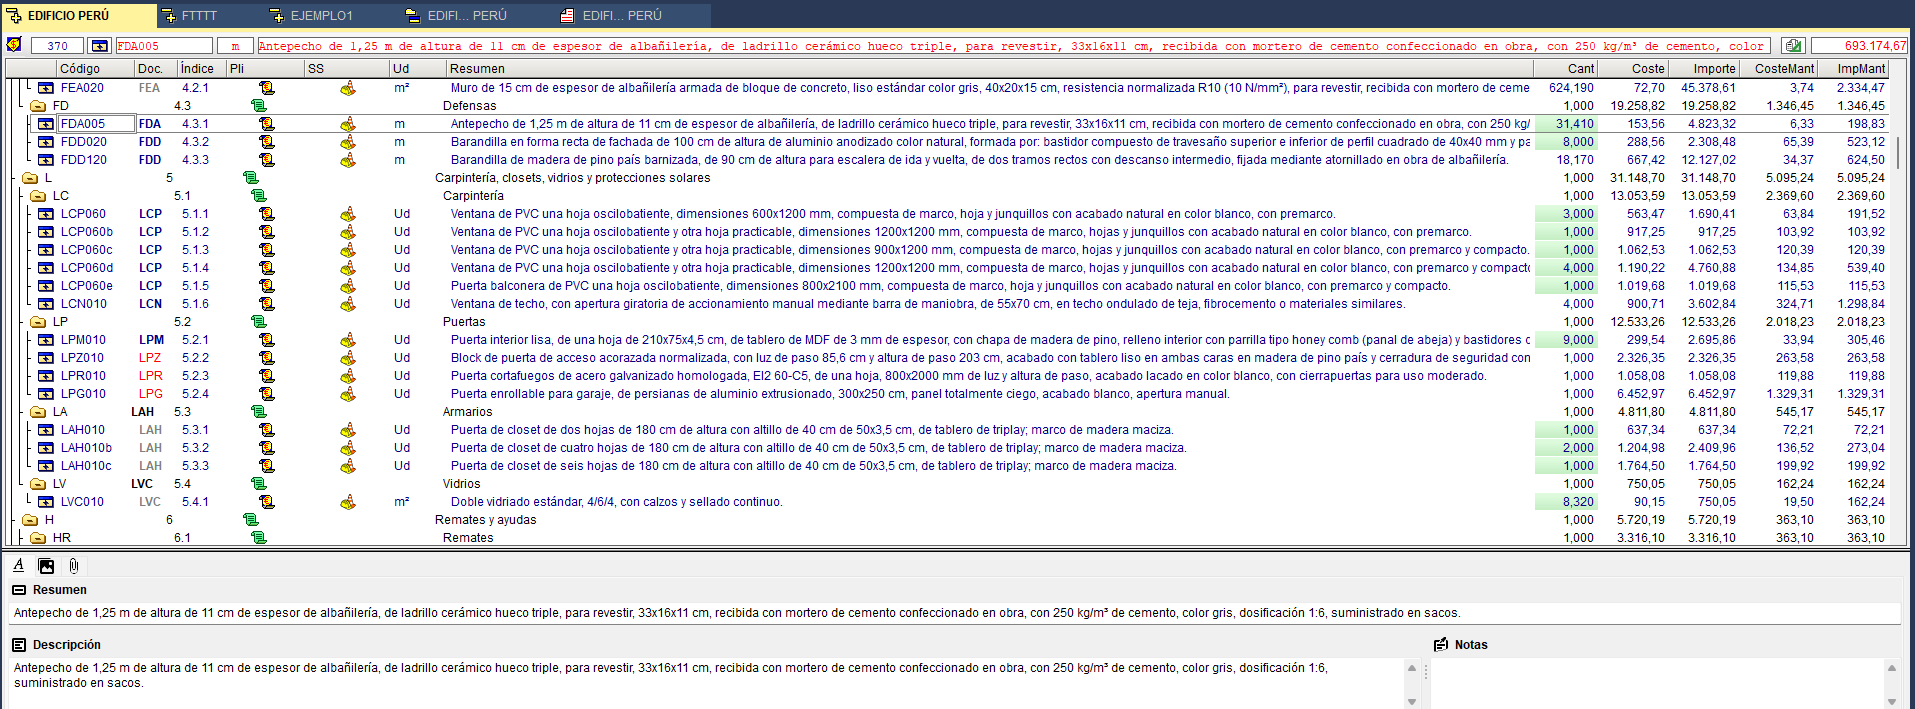This screenshot has width=1915, height=709.
Task: Click the paperclip attachments icon
Action: pyautogui.click(x=73, y=566)
